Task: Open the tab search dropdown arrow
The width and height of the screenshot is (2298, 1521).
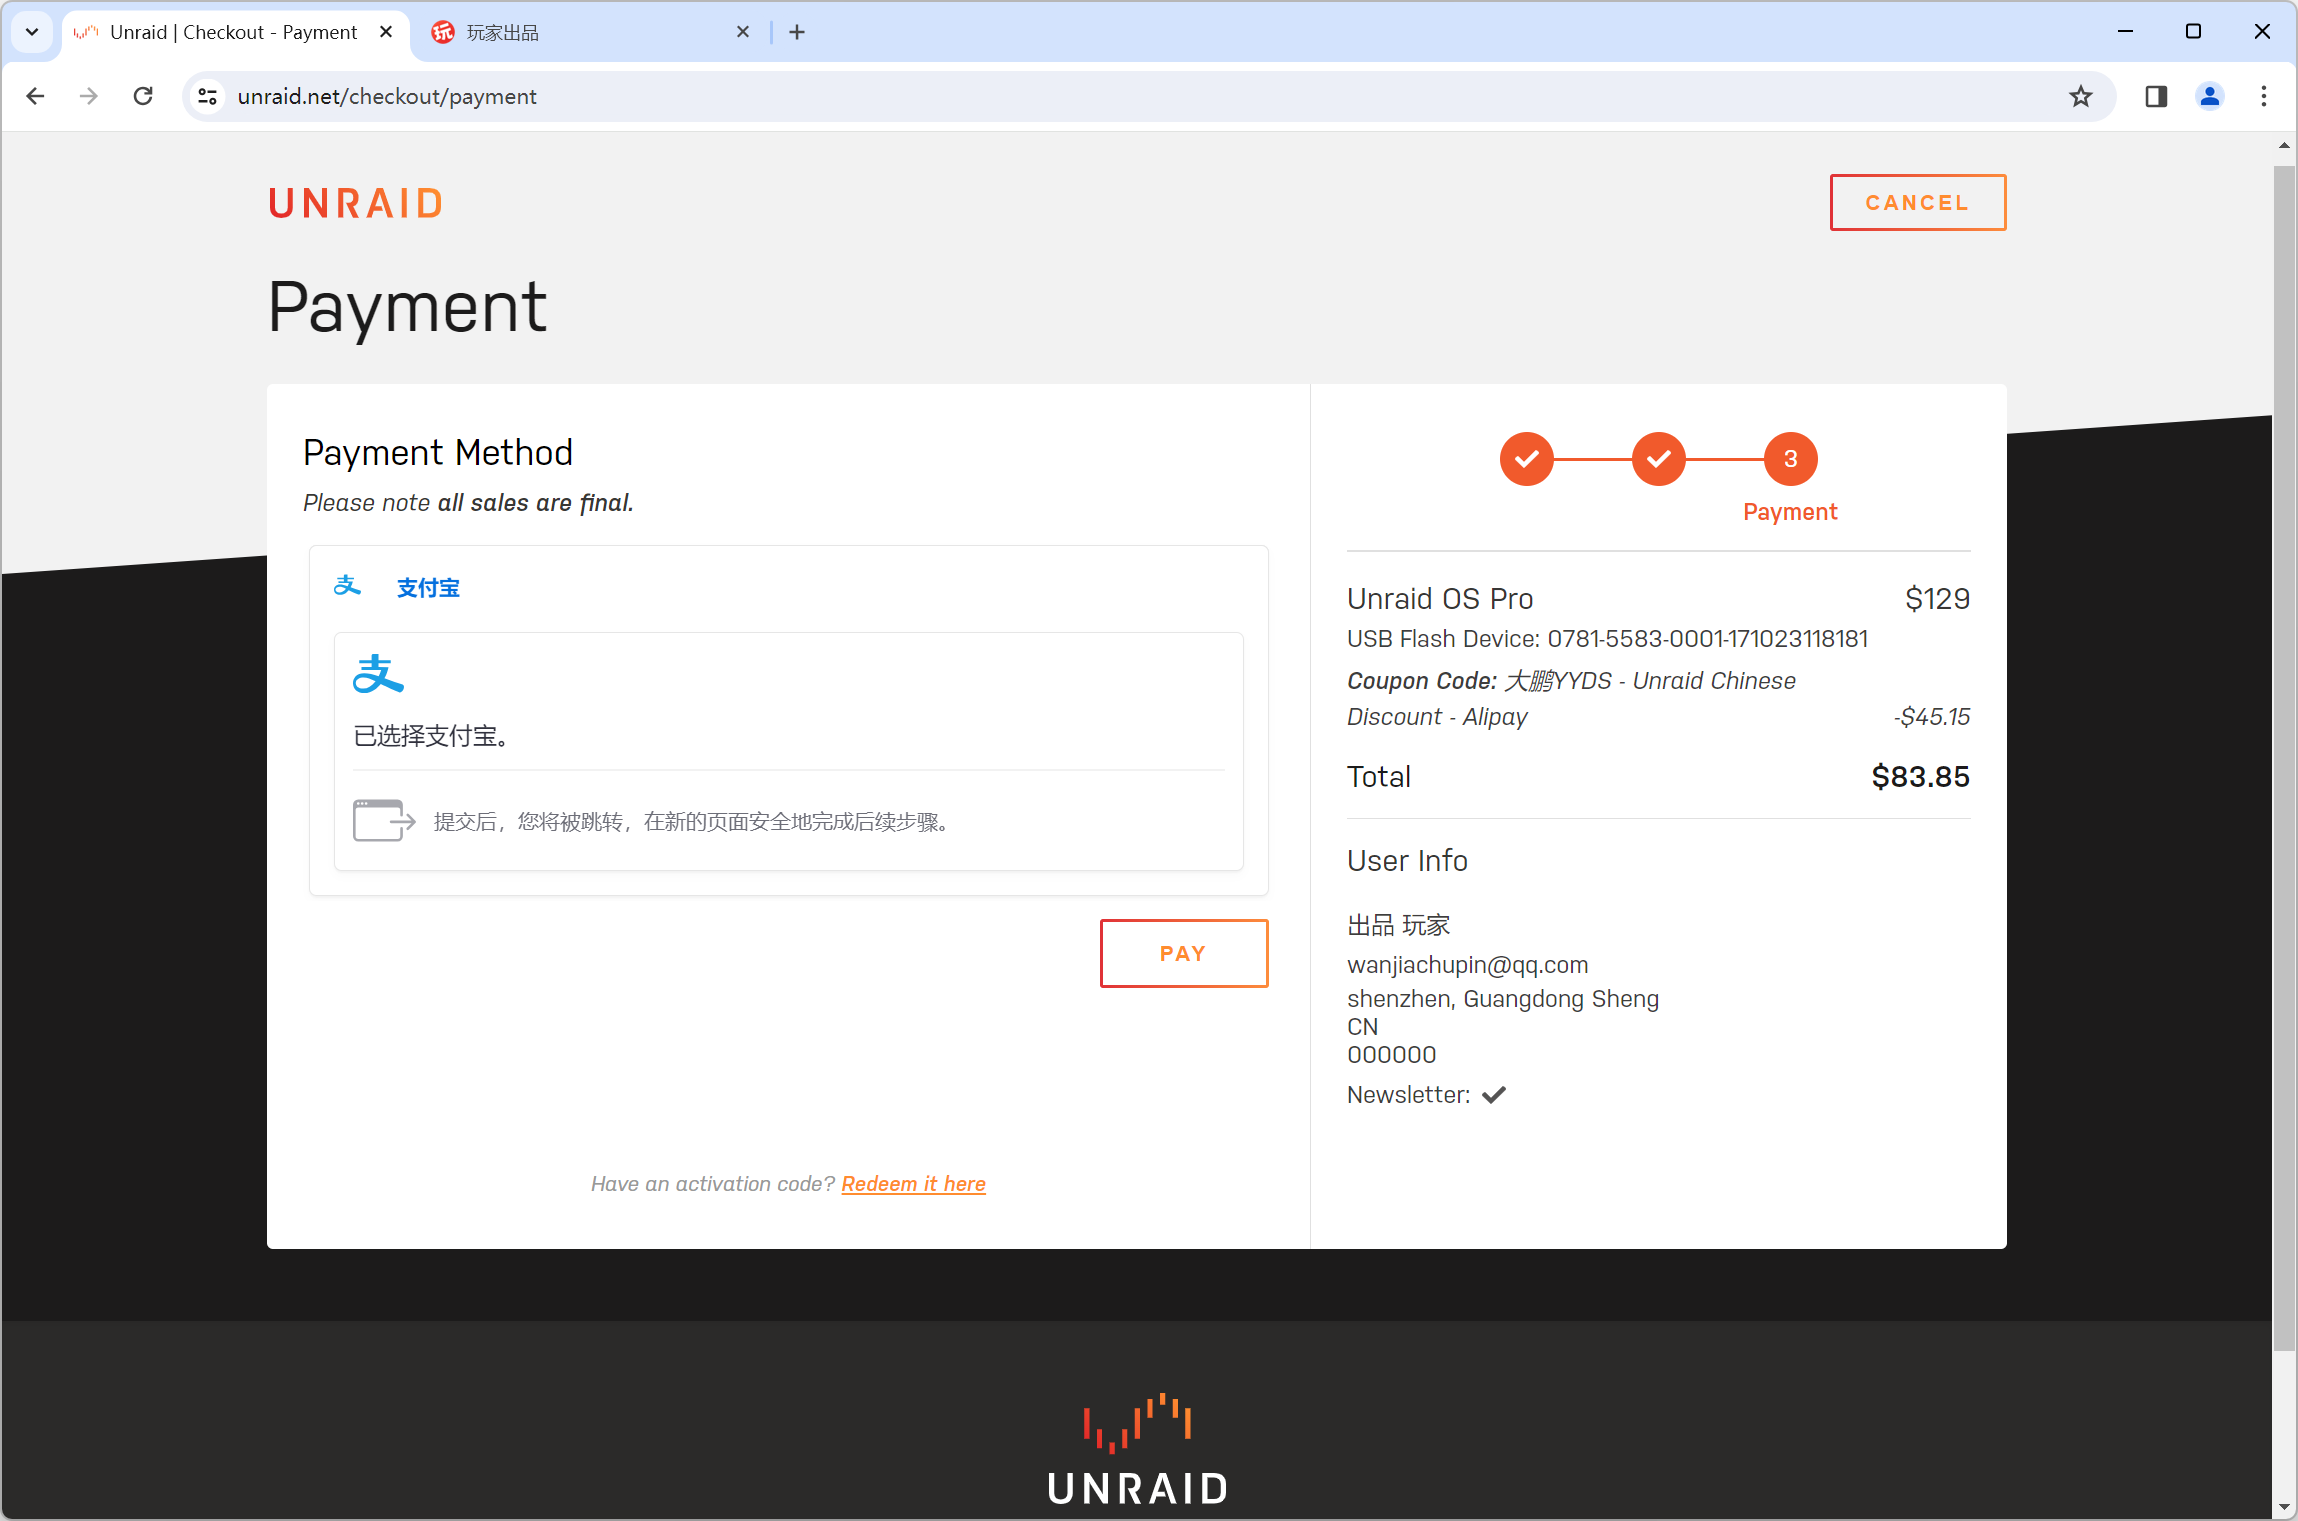Action: pos(32,32)
